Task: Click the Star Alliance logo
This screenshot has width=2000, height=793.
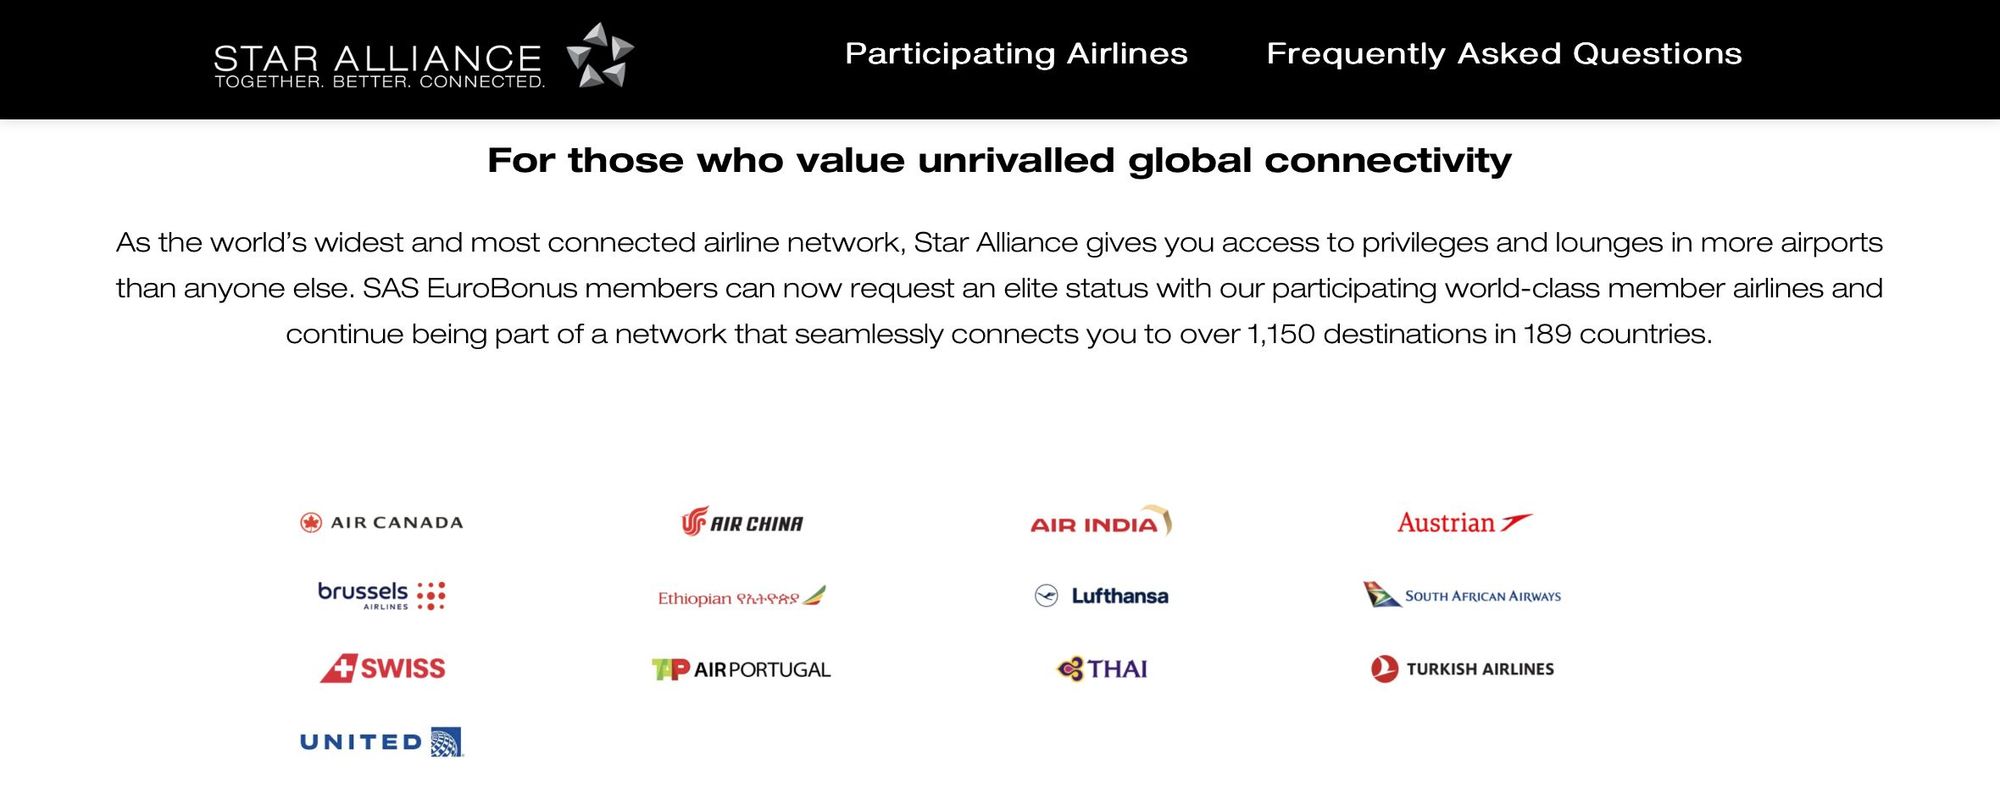Action: 424,56
